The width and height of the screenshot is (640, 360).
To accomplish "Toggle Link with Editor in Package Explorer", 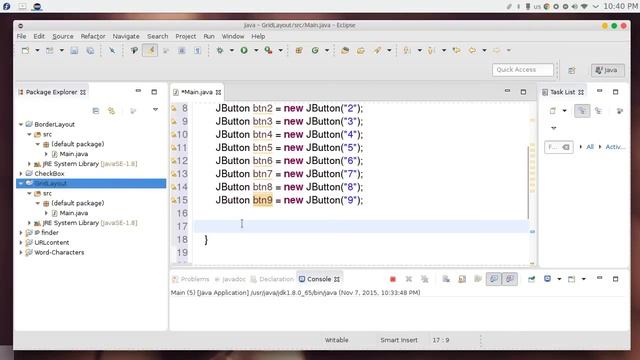I will (x=111, y=111).
